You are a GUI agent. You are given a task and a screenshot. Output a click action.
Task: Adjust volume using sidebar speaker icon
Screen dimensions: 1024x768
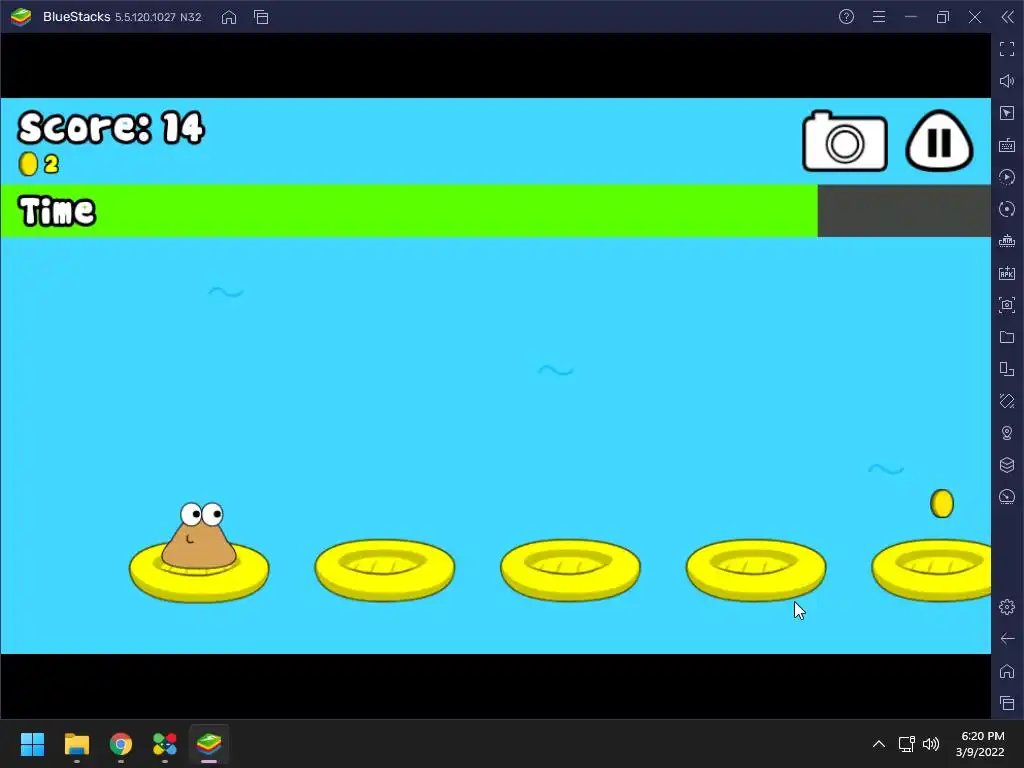pyautogui.click(x=1007, y=81)
